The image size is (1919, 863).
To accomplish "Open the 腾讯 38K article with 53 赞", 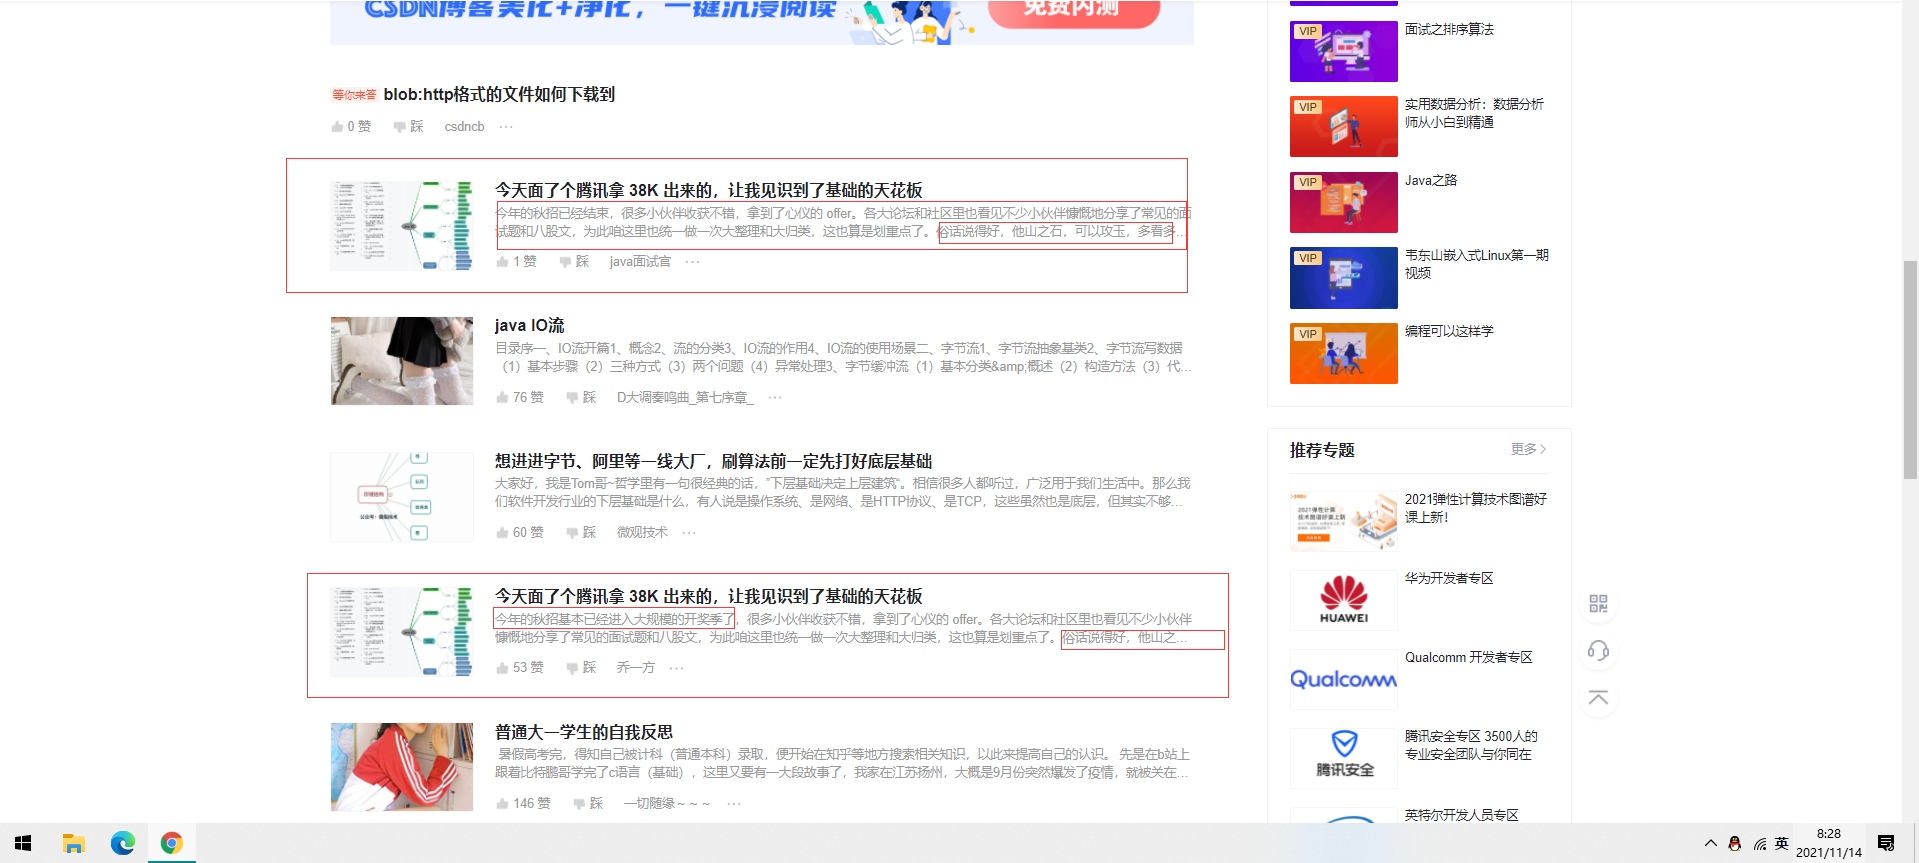I will (709, 596).
